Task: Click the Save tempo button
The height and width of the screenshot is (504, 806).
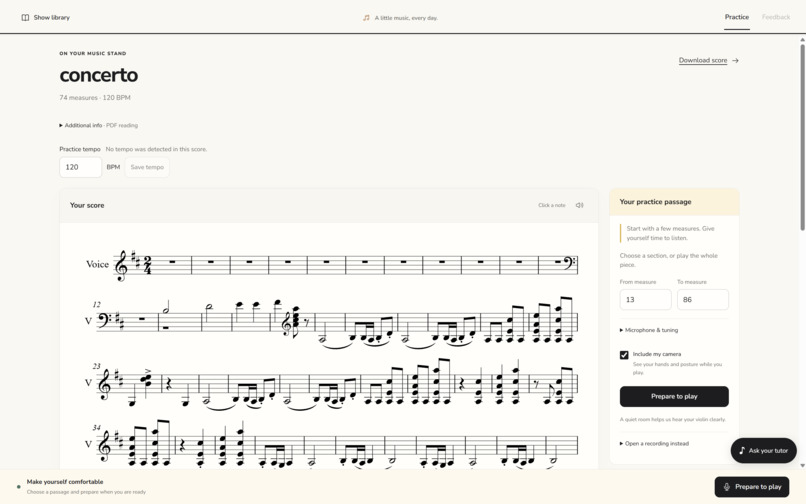Action: (x=147, y=167)
